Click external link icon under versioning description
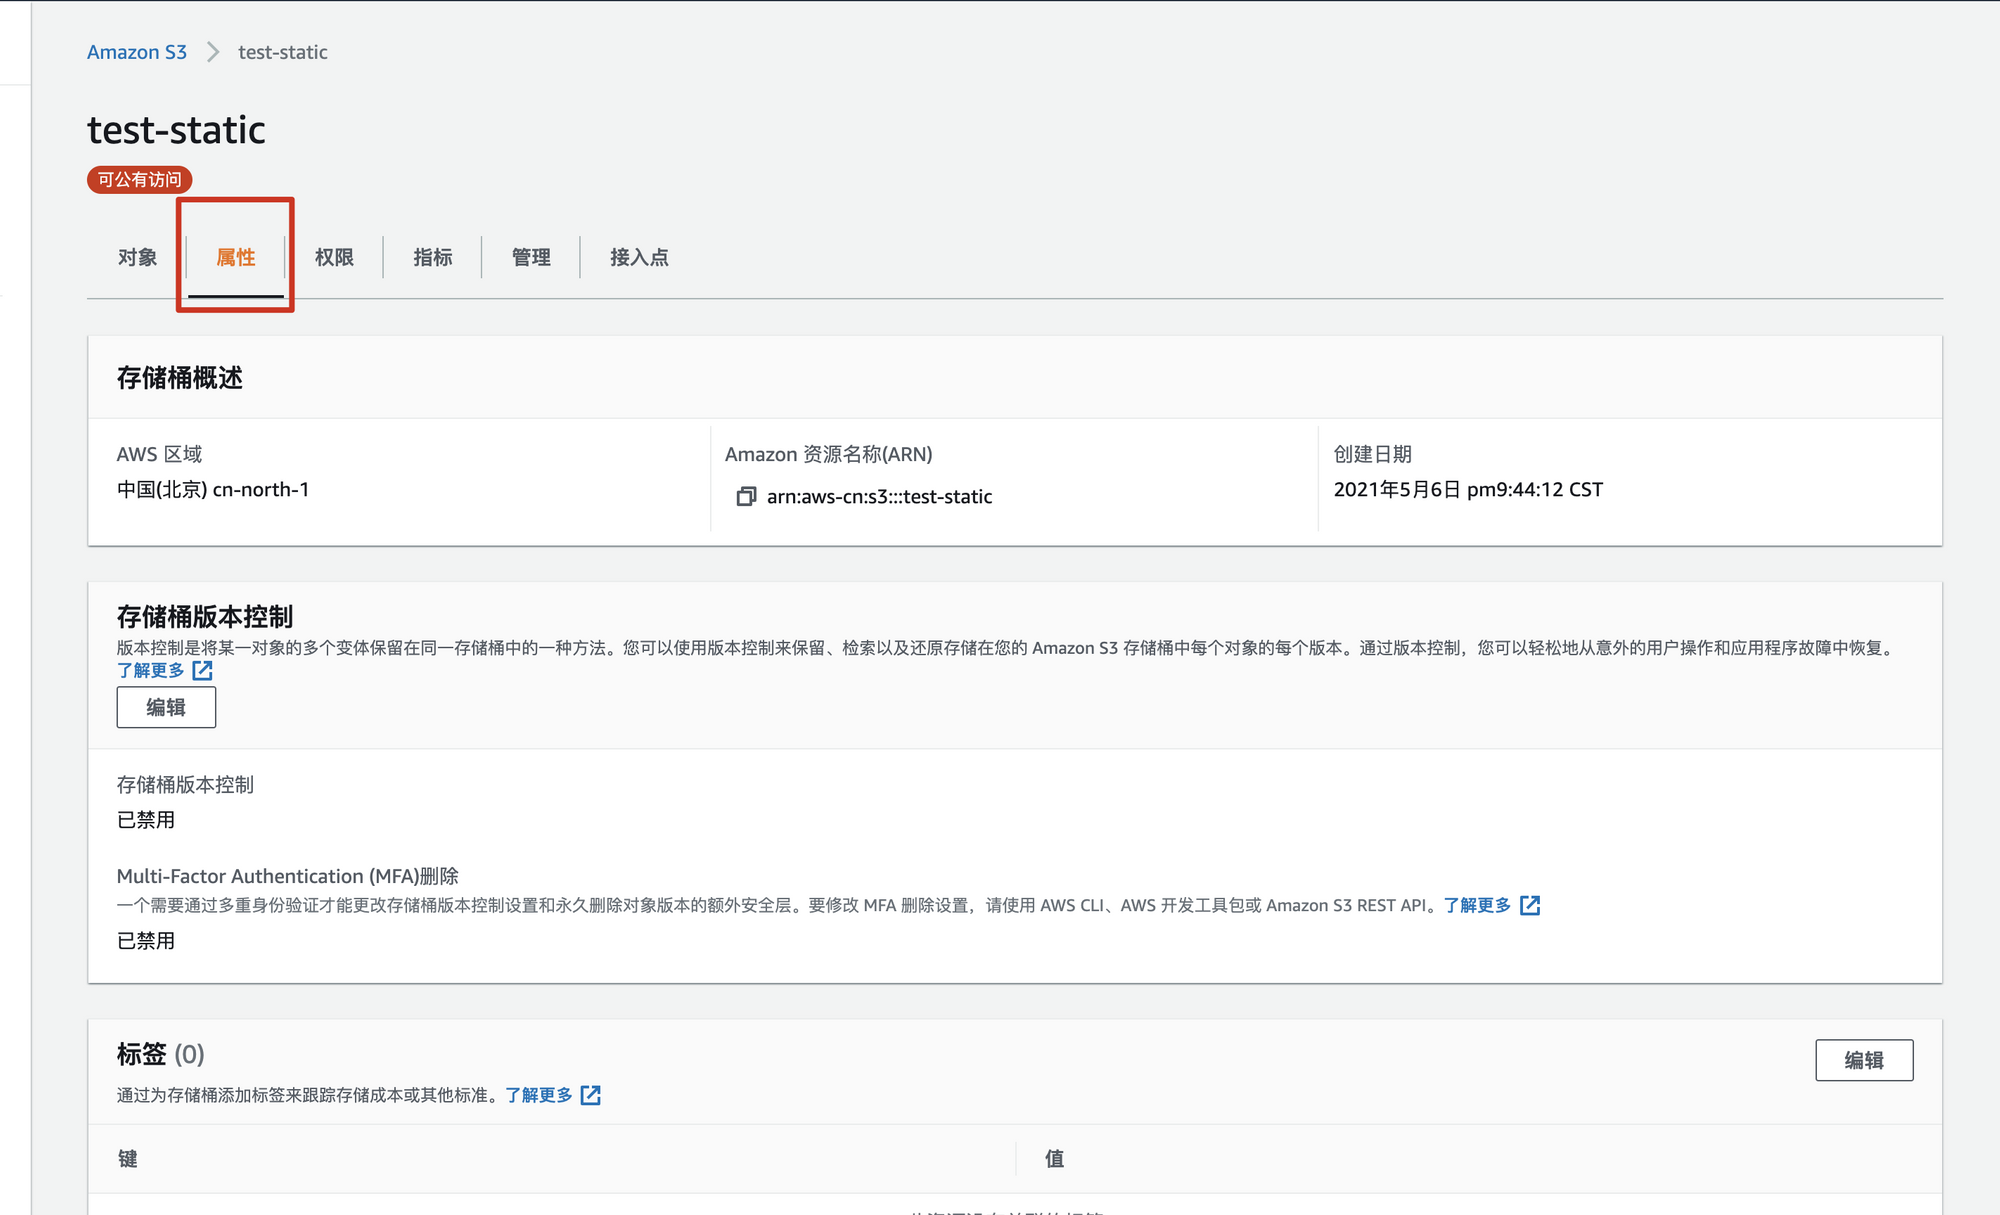 coord(203,670)
